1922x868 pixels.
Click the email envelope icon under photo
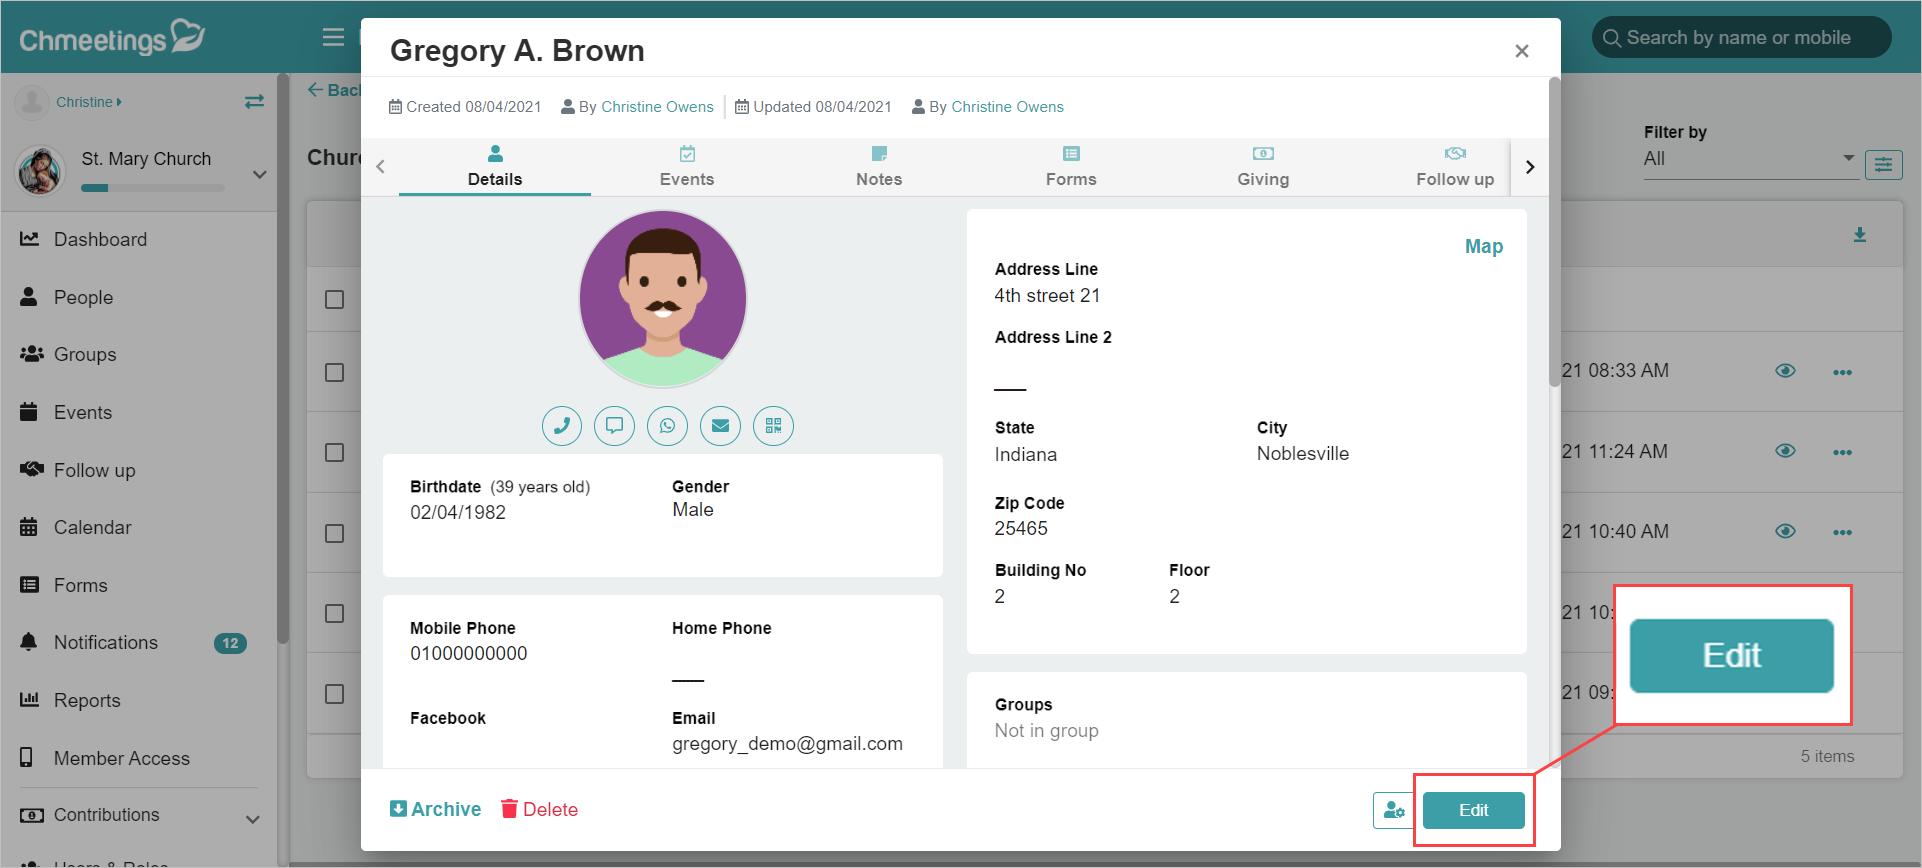(x=720, y=426)
